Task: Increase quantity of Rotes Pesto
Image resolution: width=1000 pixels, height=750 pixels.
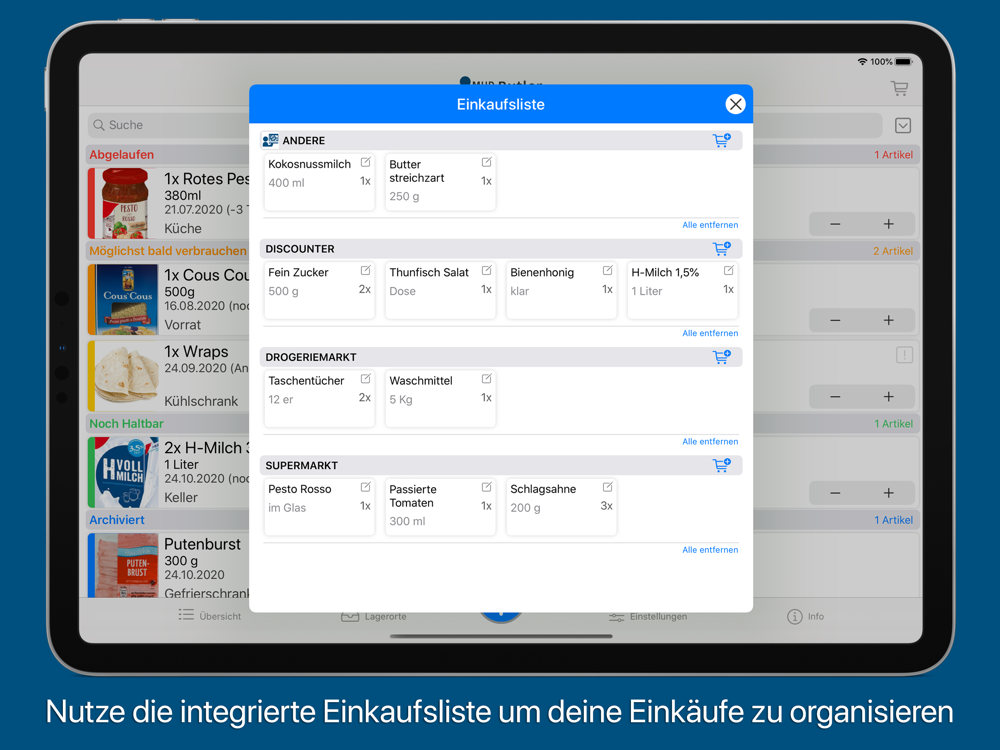Action: 888,224
